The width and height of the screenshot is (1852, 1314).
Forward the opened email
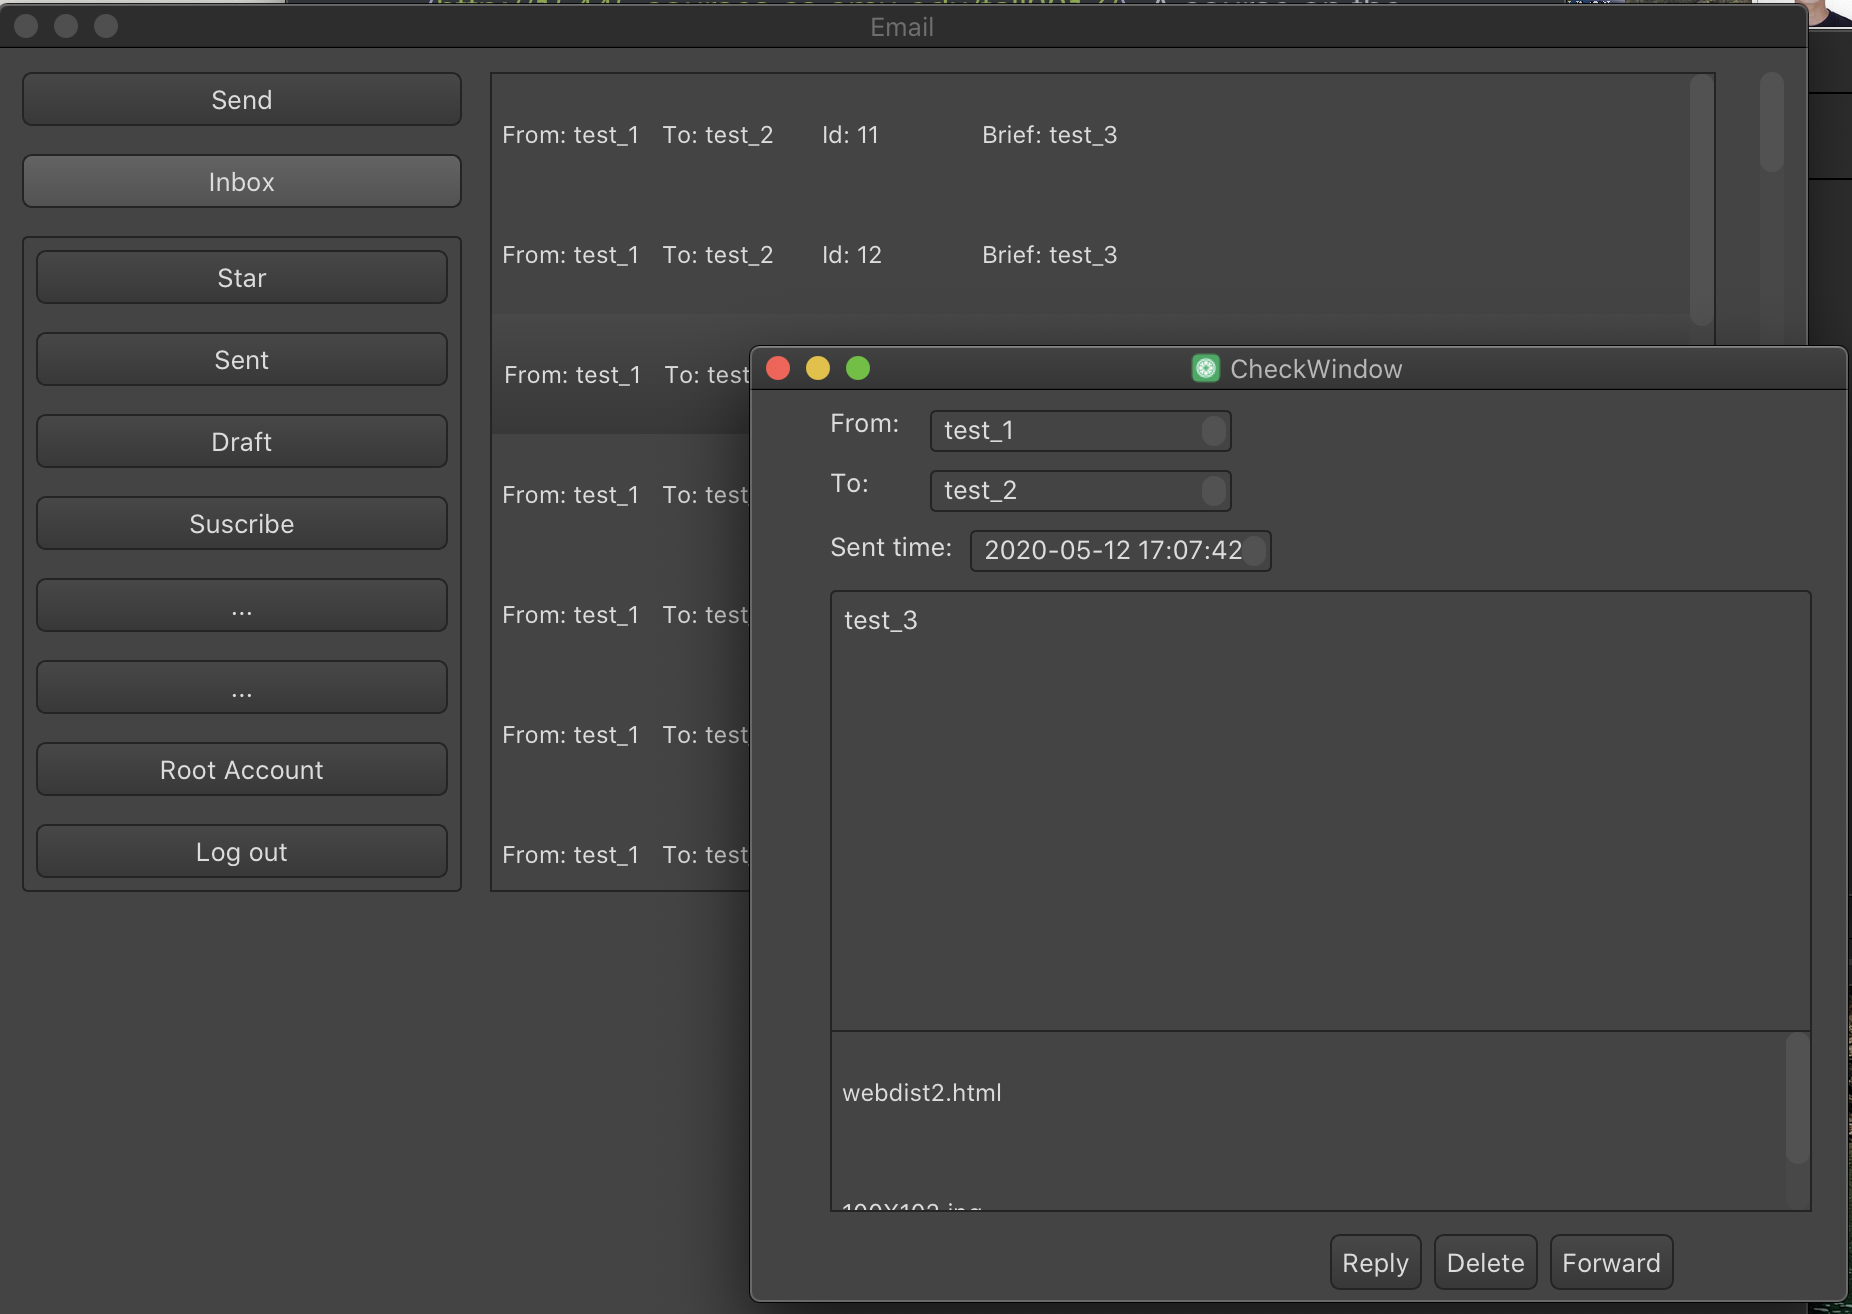coord(1611,1262)
